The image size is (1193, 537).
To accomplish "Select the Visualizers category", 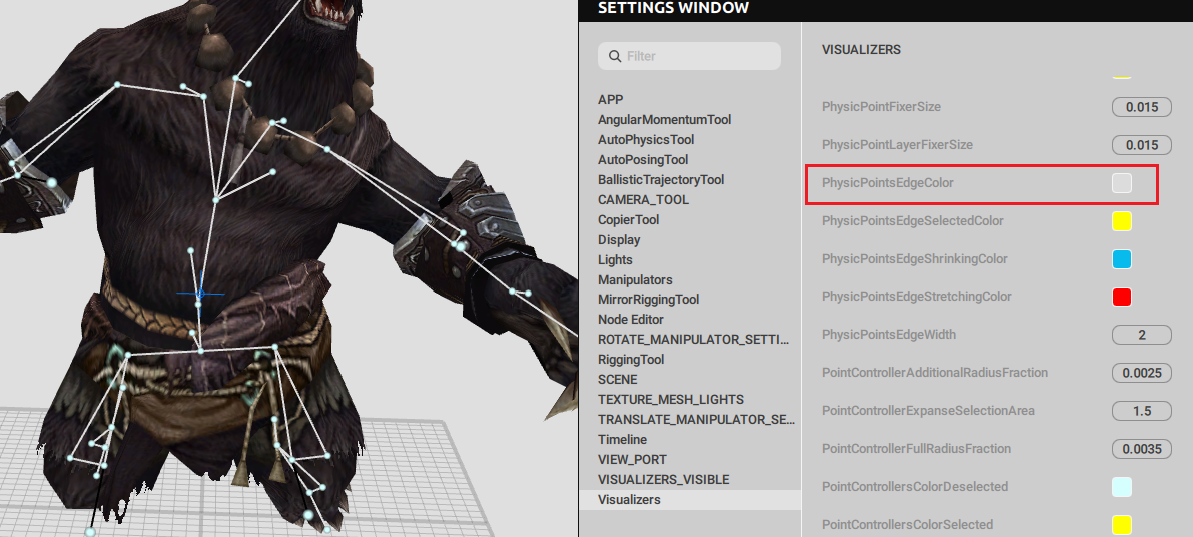I will (689, 500).
